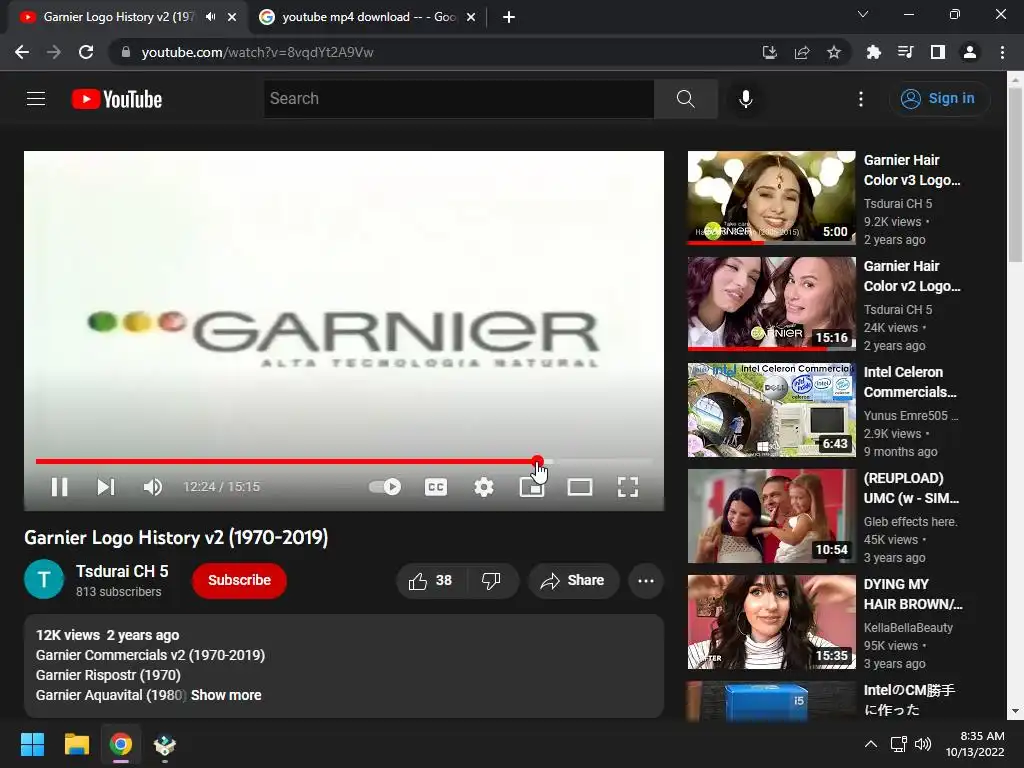The image size is (1024, 768).
Task: Show hidden system tray icons
Action: (871, 744)
